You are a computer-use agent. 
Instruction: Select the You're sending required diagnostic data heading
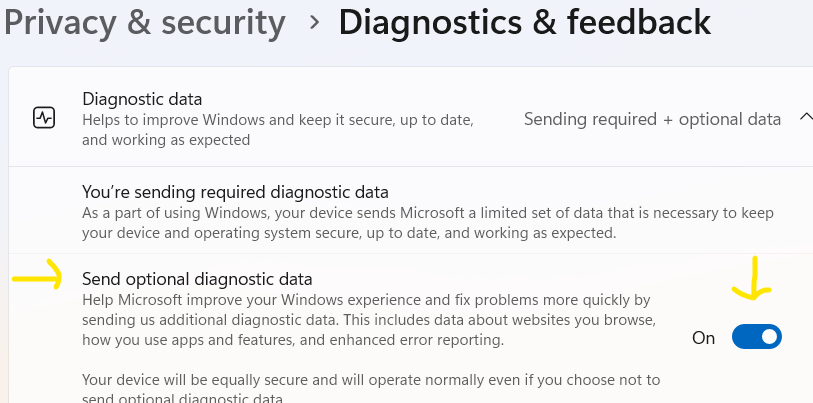tap(235, 192)
